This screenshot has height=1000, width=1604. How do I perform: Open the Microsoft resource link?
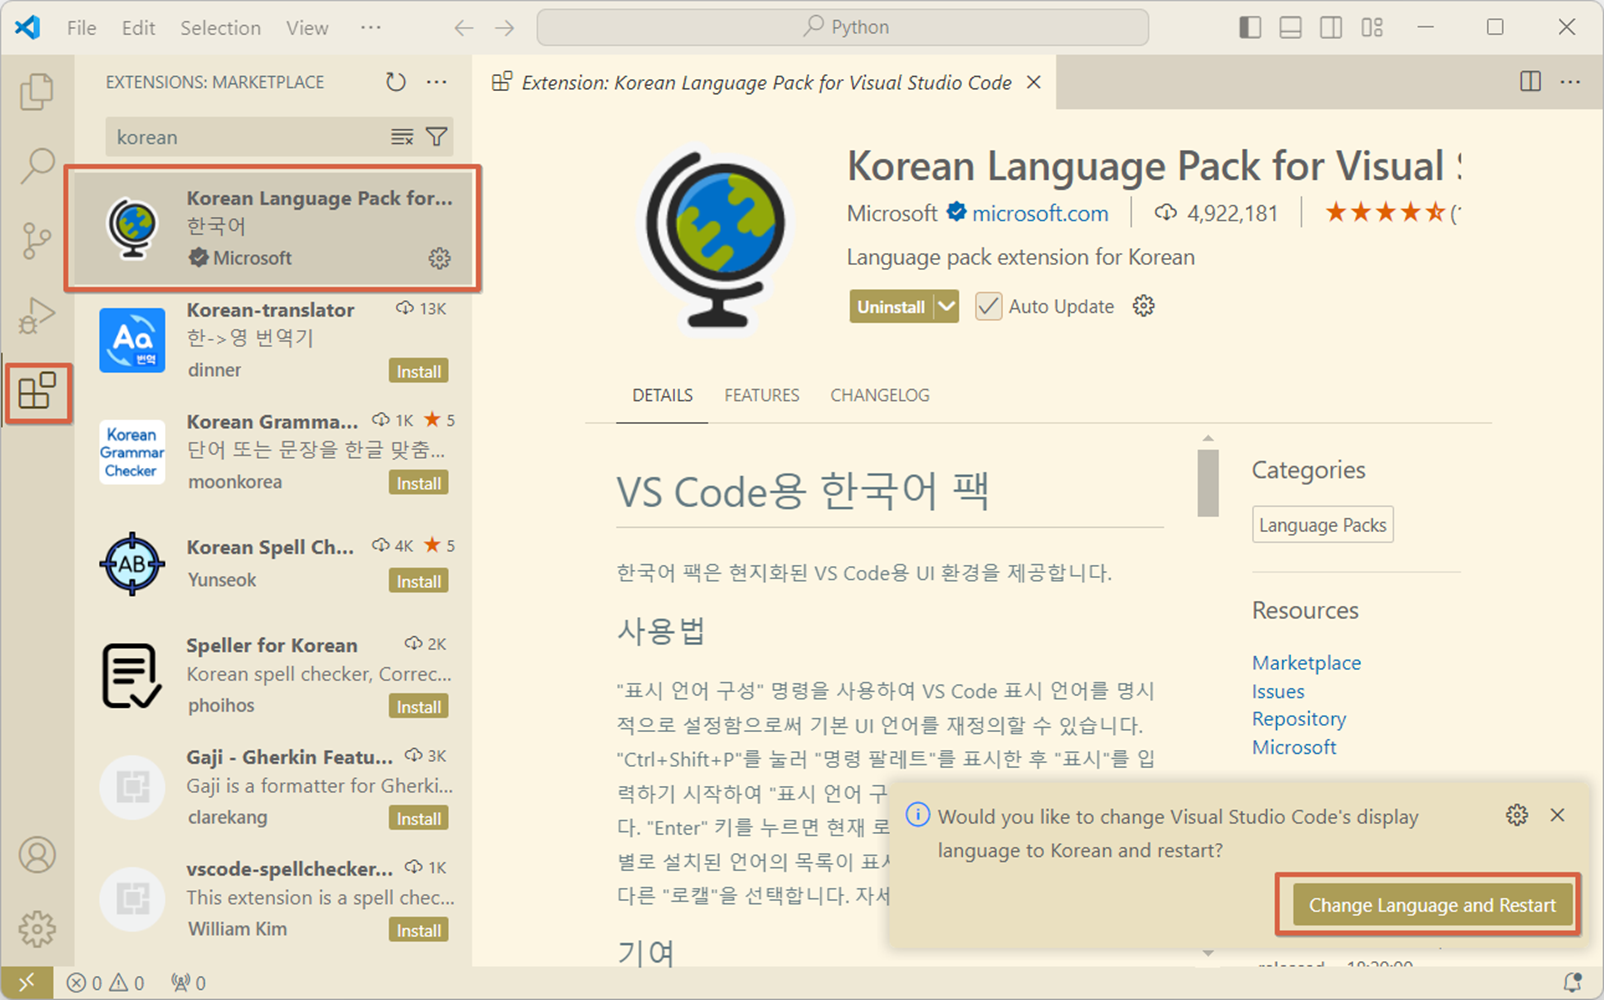pyautogui.click(x=1294, y=747)
